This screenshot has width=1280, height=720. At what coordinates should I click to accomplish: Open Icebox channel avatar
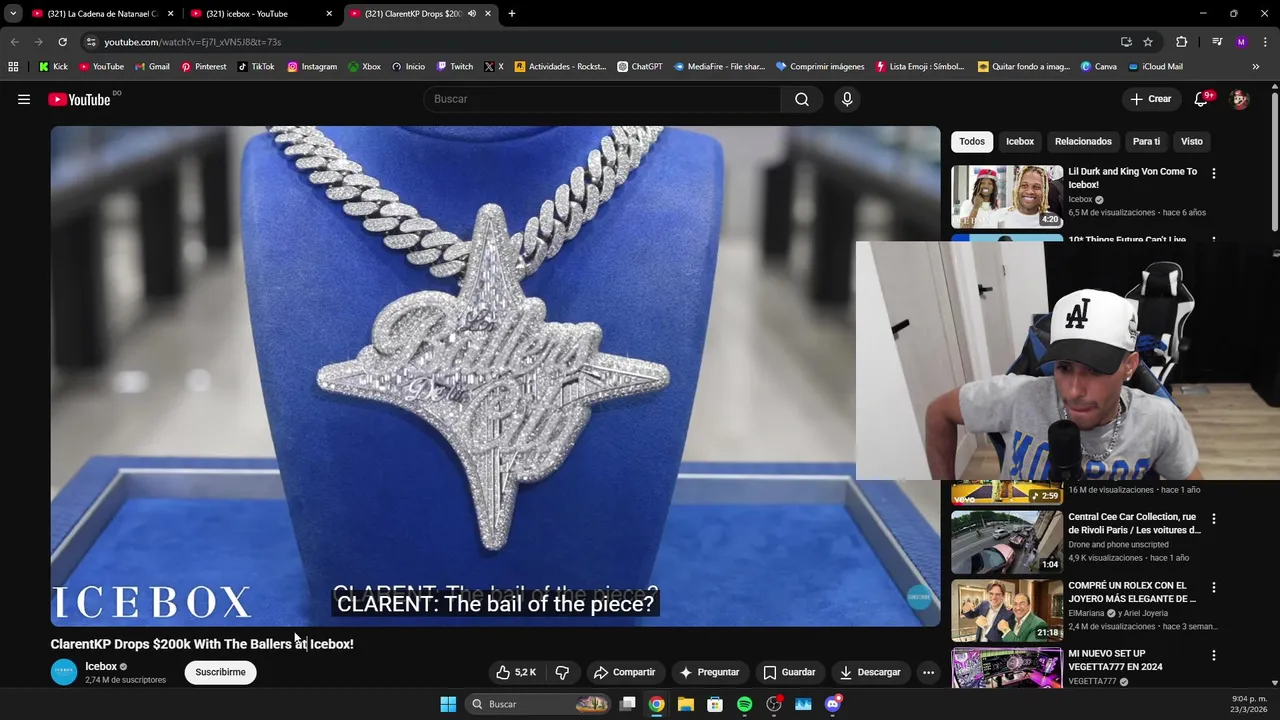pos(64,672)
